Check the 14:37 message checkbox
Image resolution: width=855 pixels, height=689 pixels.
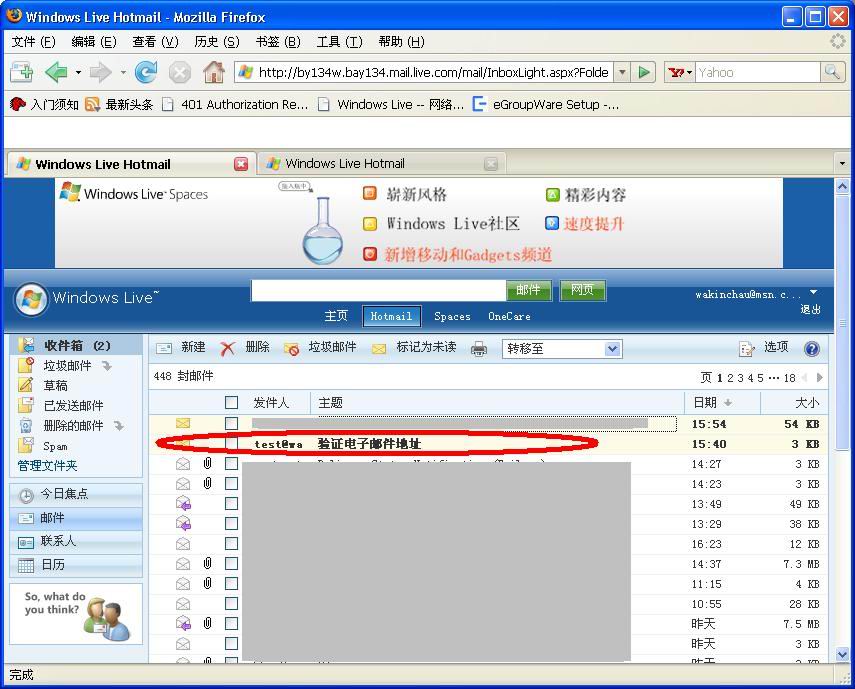coord(231,564)
